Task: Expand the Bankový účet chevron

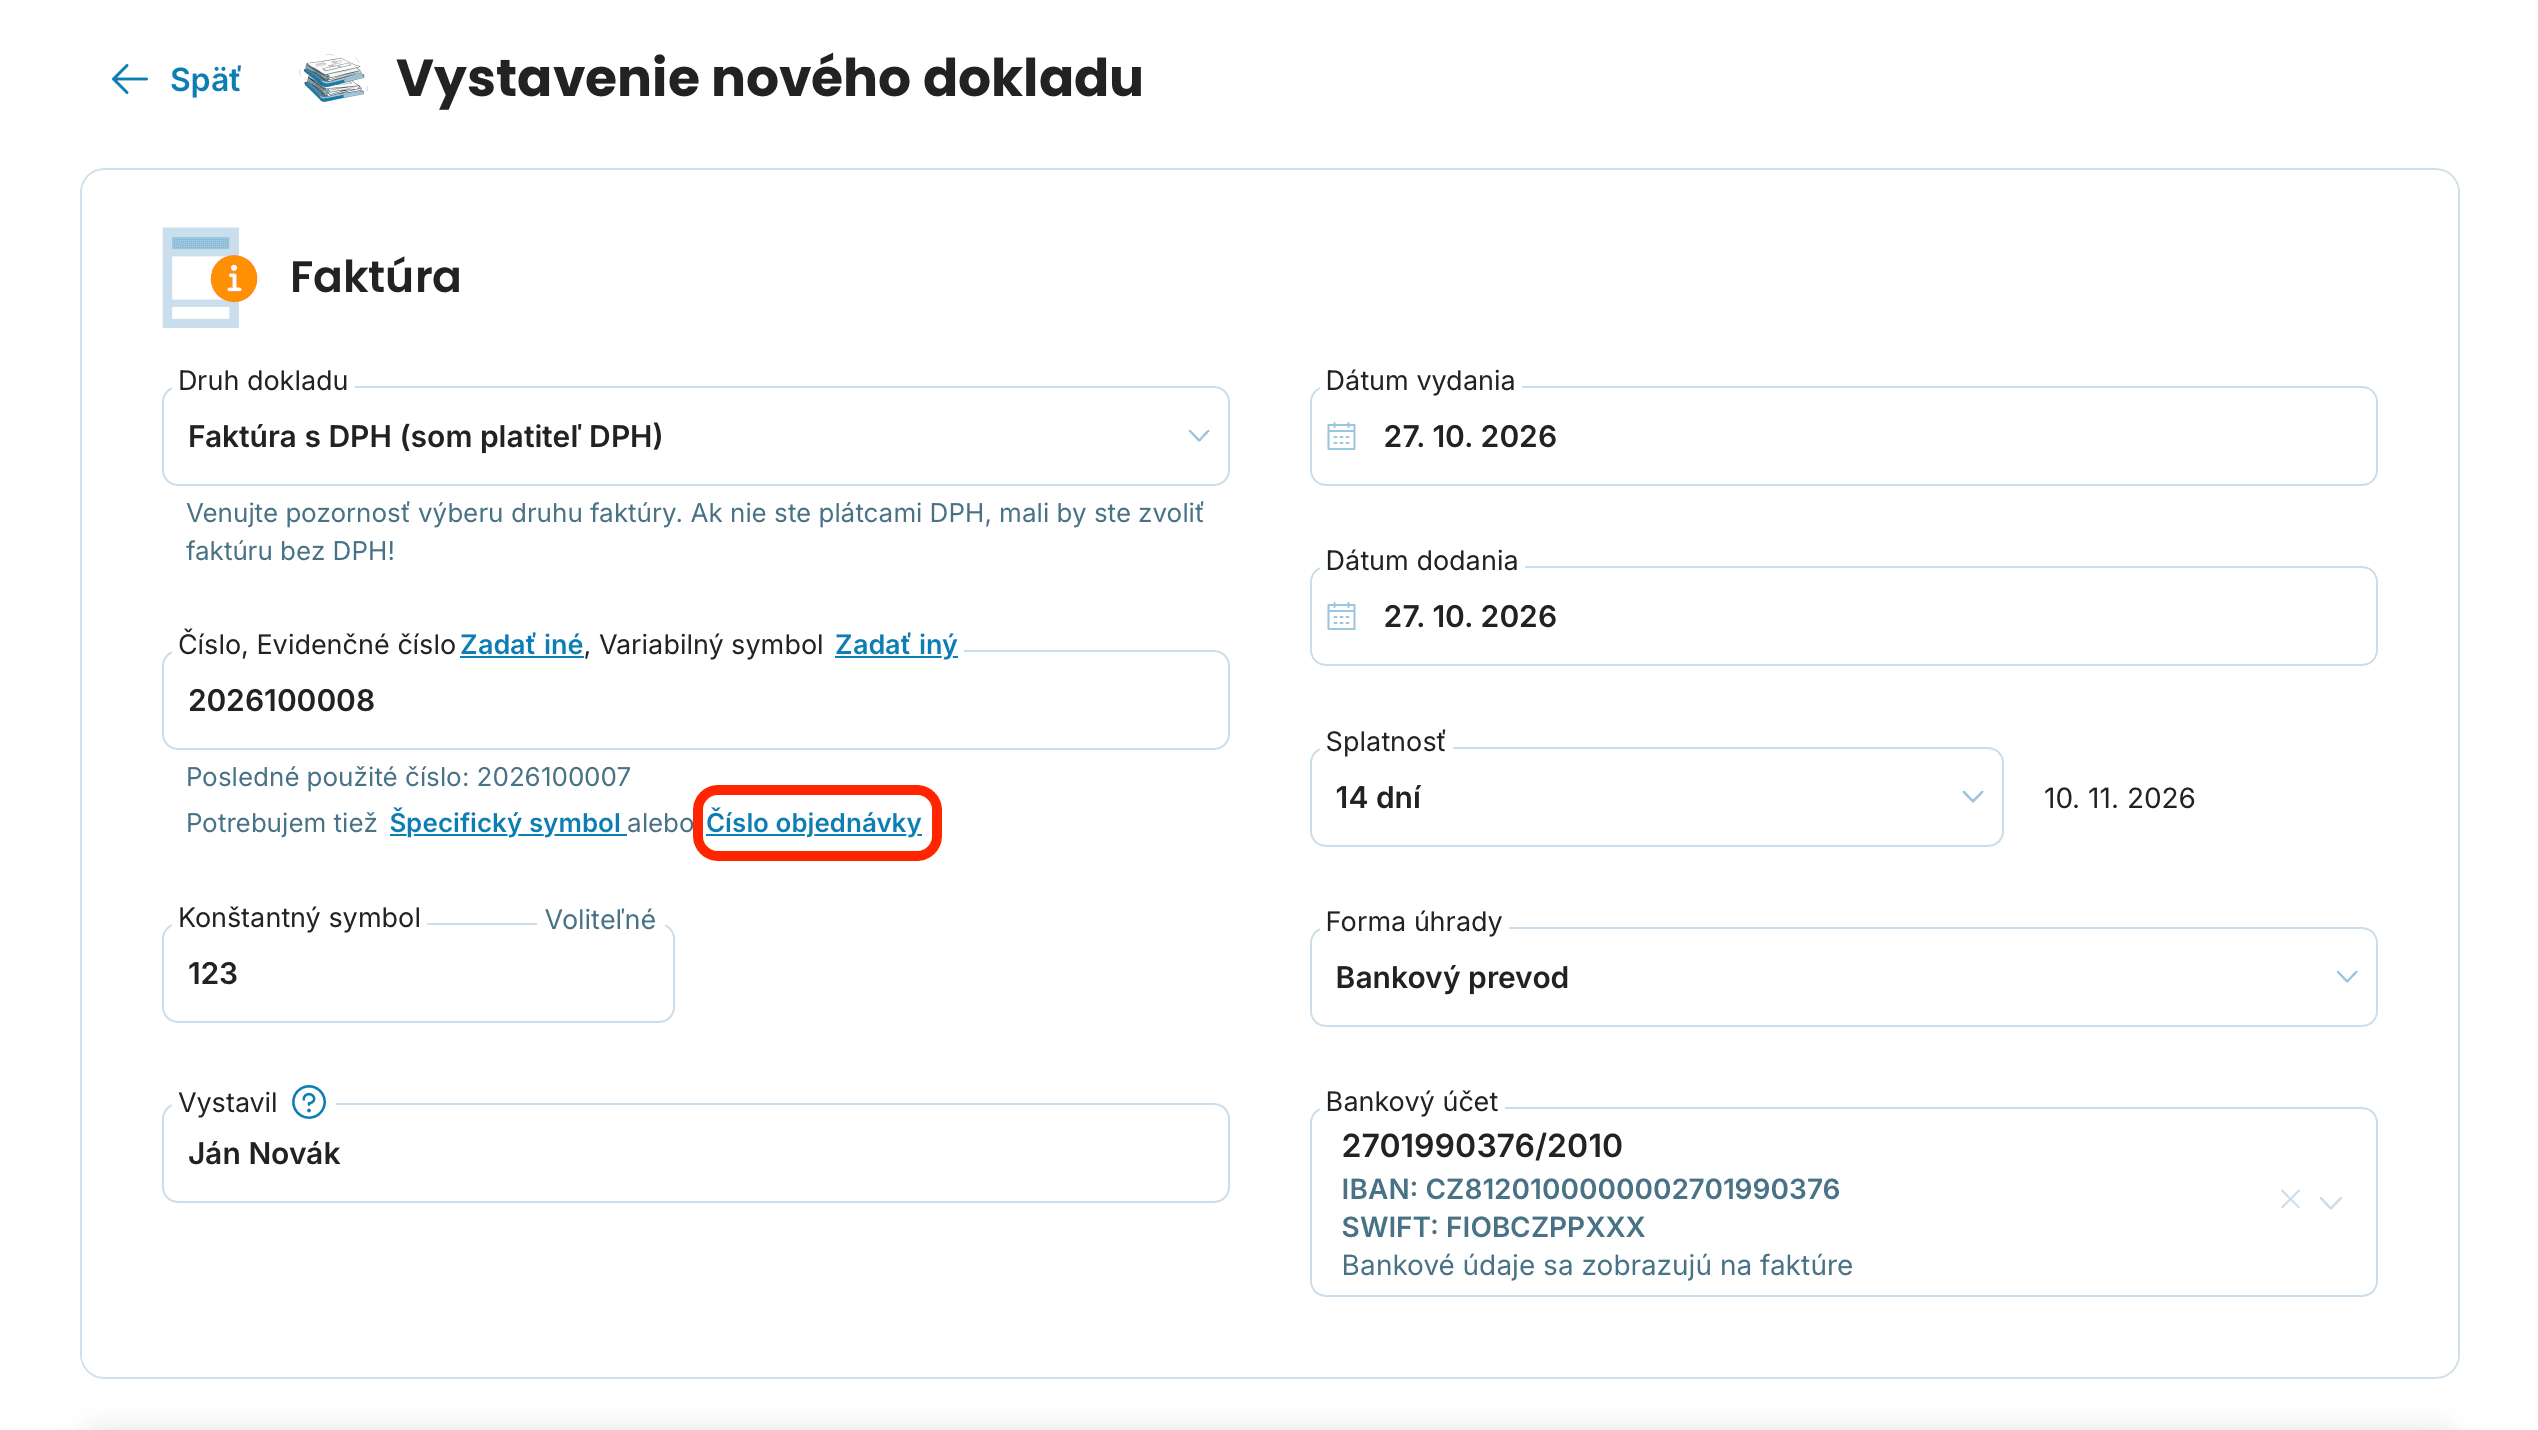Action: 2331,1202
